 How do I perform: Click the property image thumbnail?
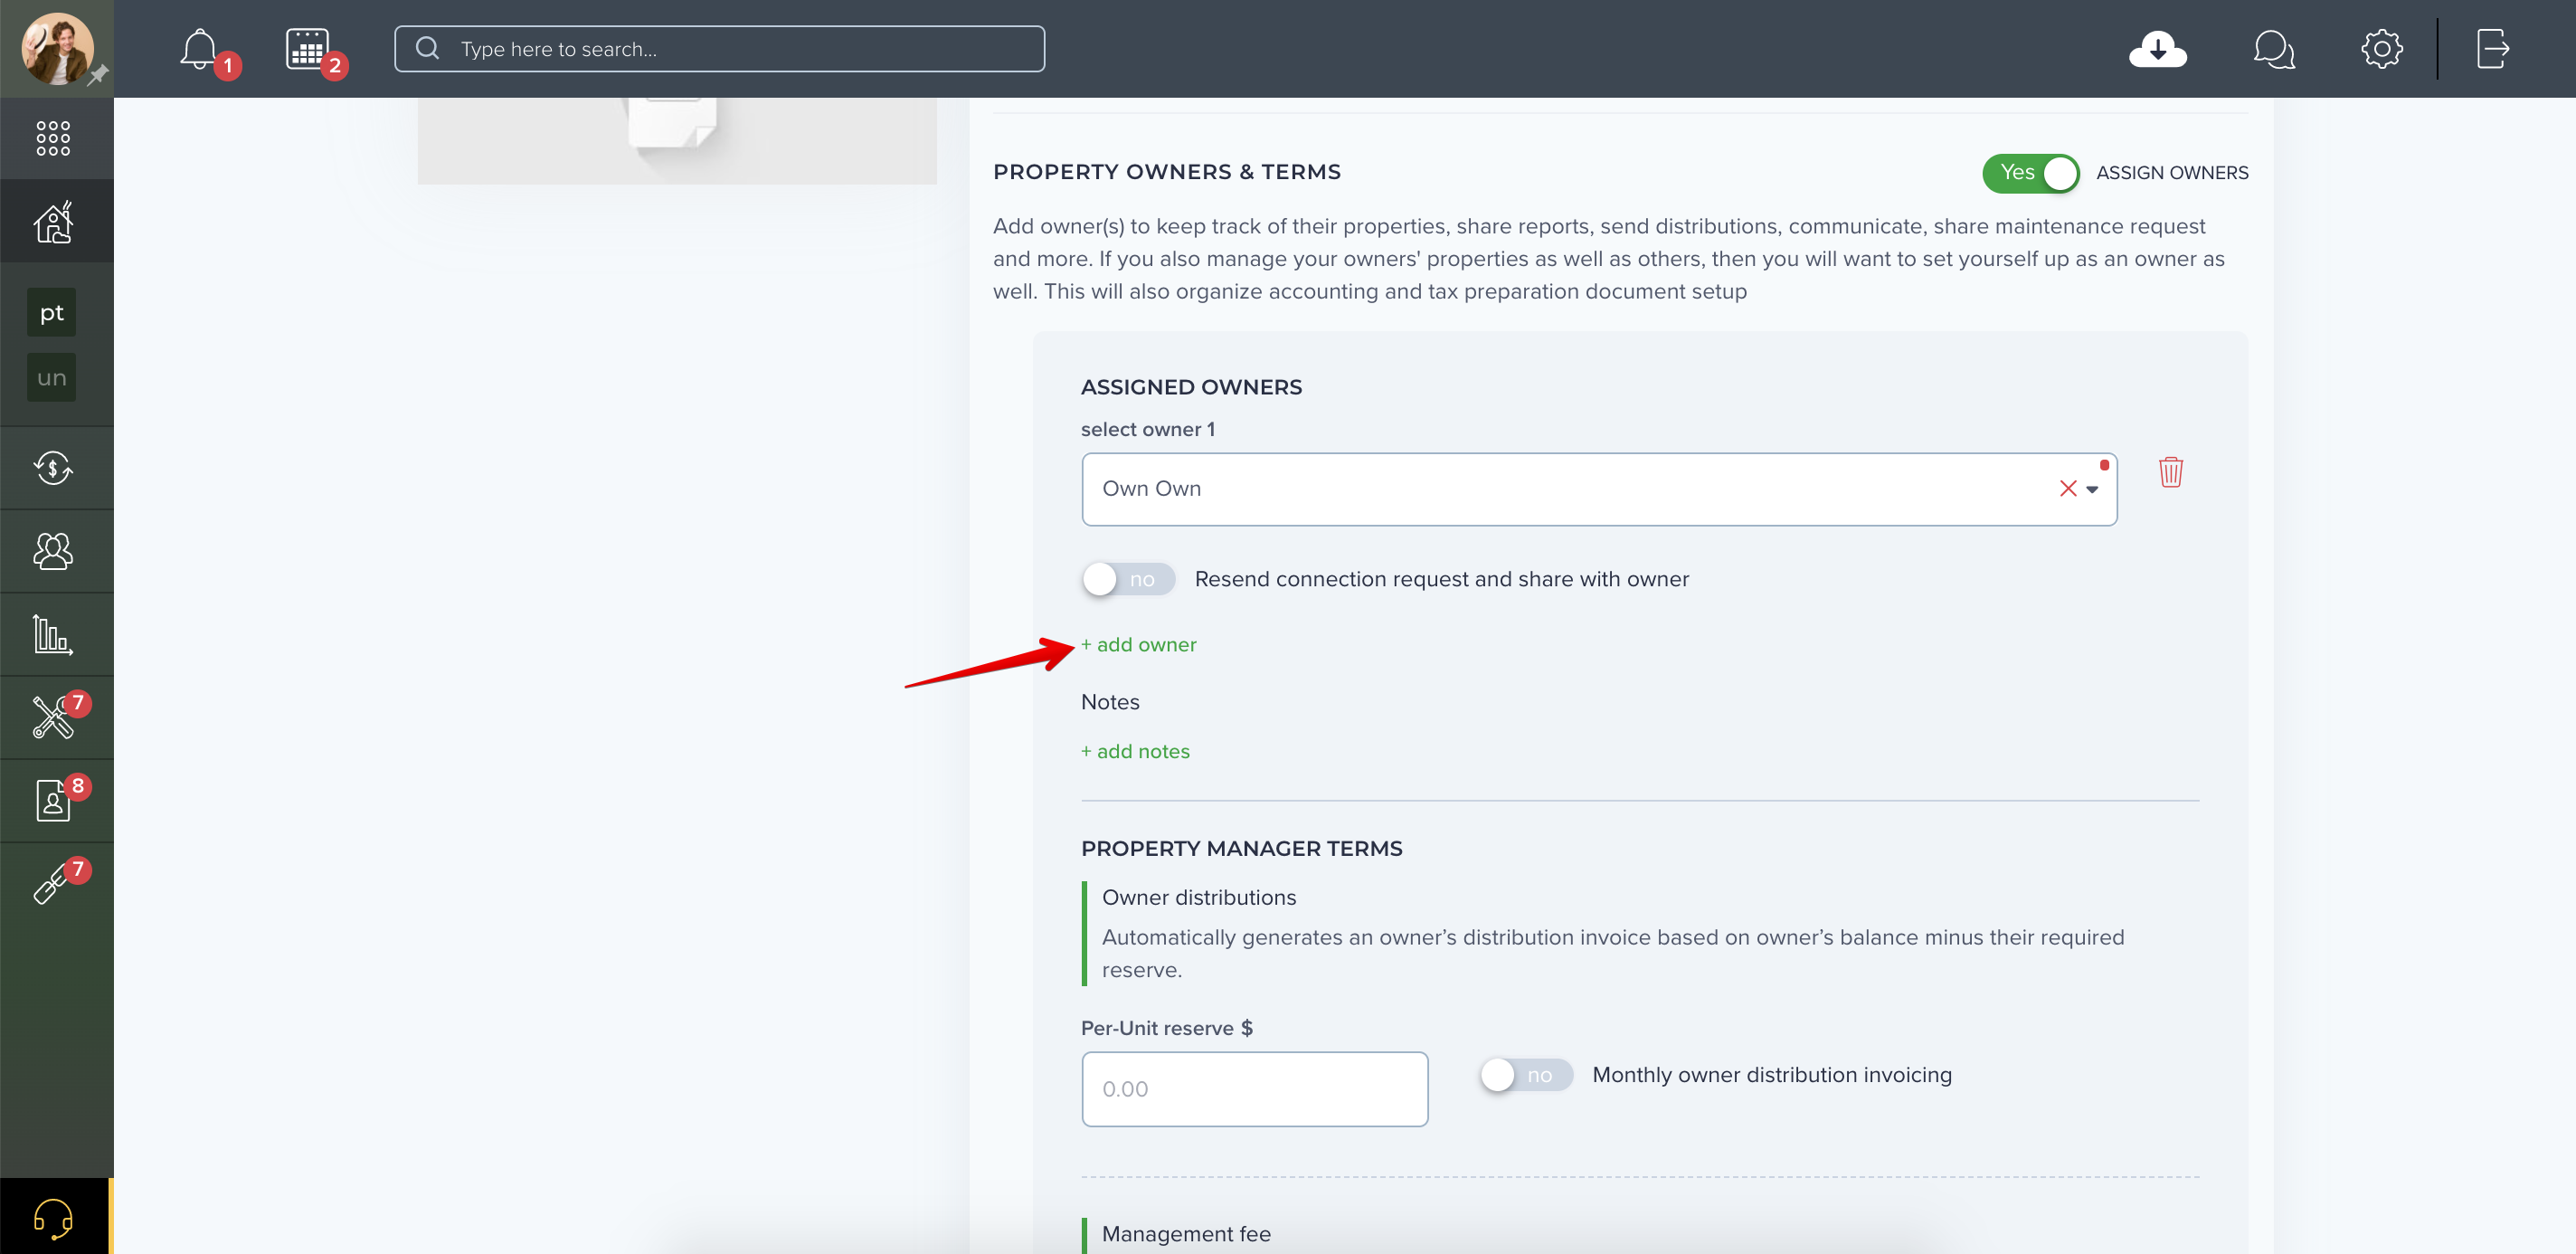tap(677, 140)
